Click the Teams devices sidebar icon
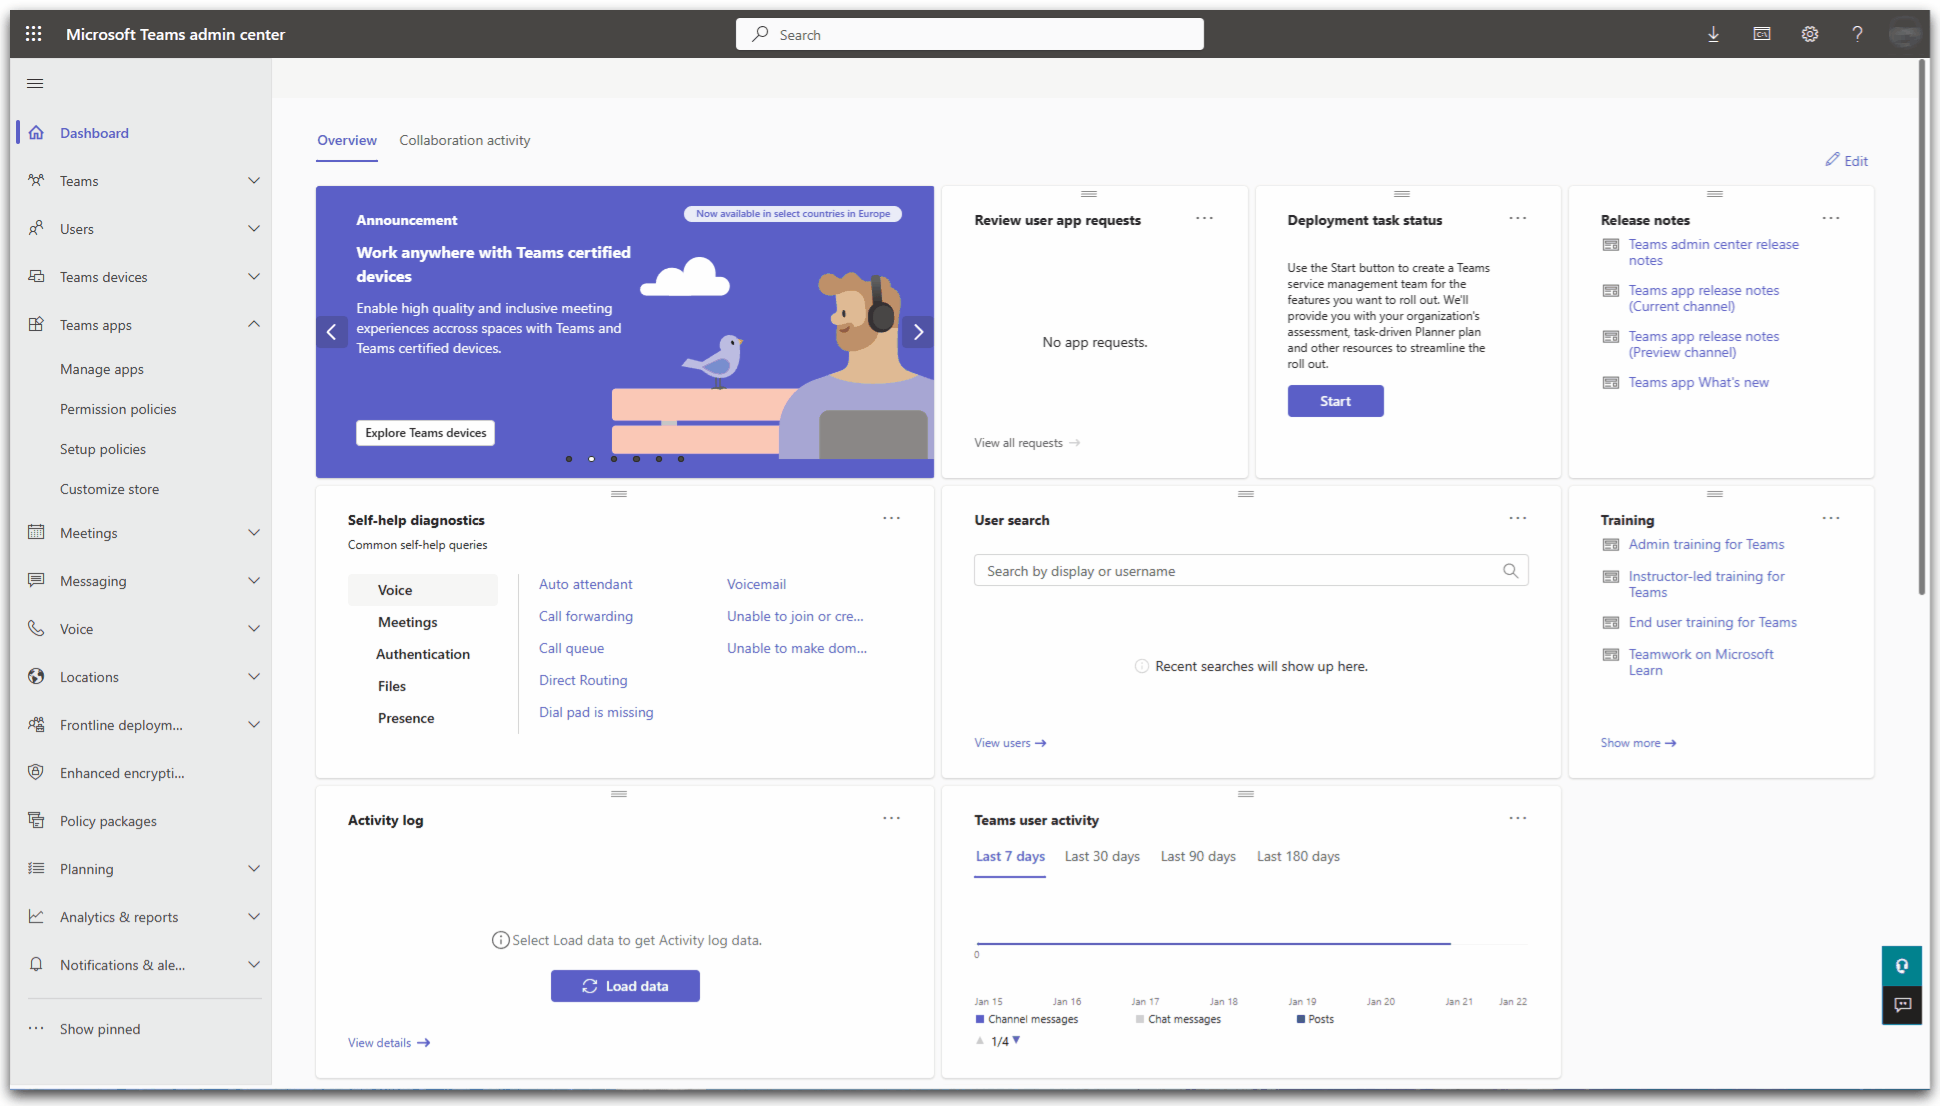This screenshot has width=1940, height=1106. point(36,277)
